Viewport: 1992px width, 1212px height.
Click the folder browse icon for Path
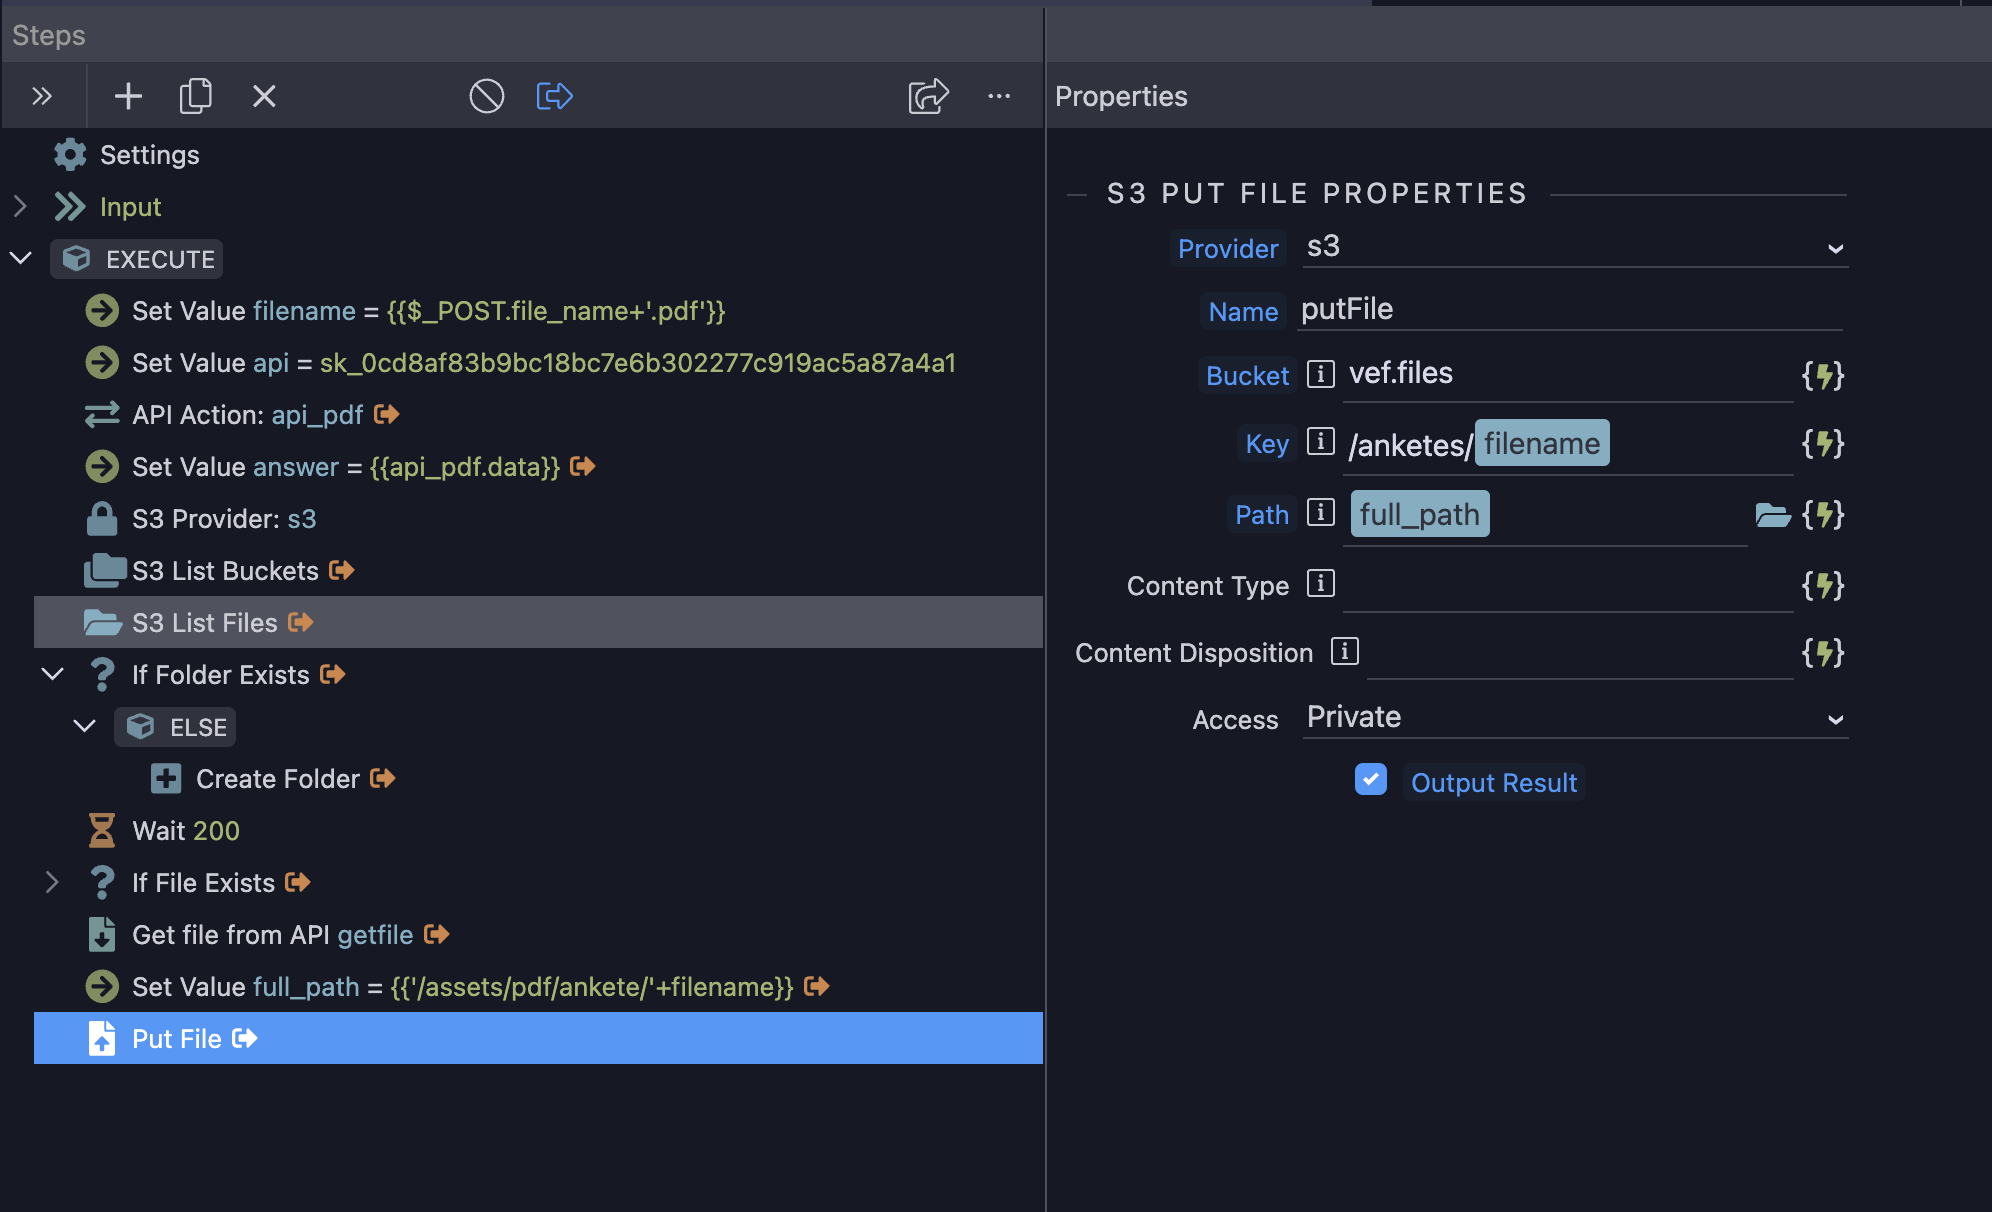click(1773, 515)
